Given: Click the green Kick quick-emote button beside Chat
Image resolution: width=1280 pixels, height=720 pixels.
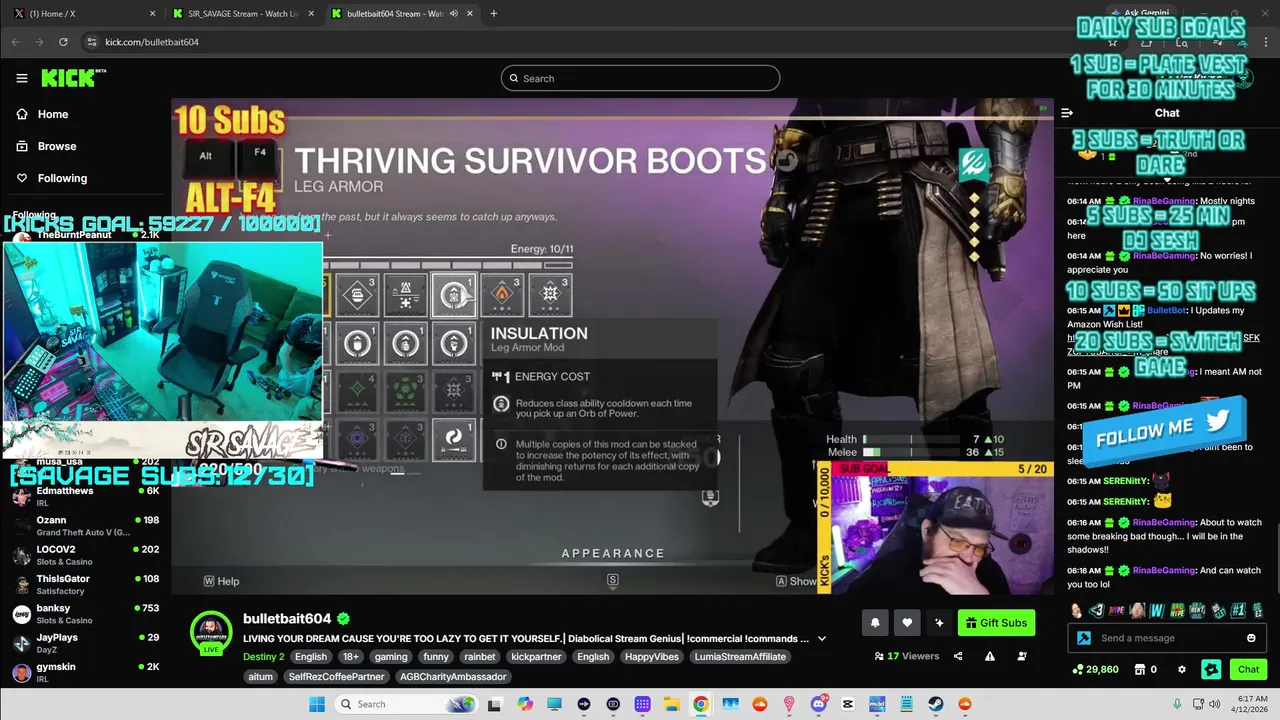Looking at the screenshot, I should [x=1211, y=669].
